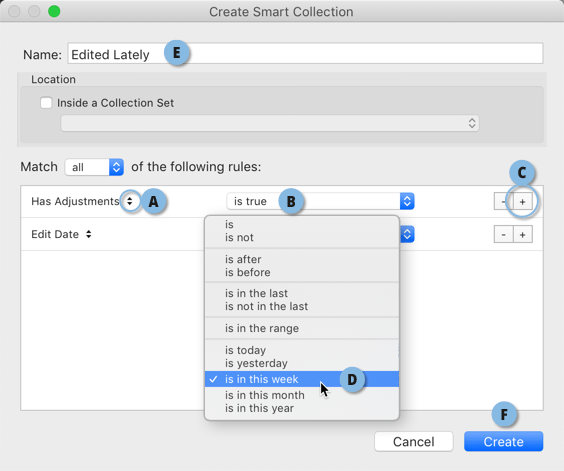This screenshot has width=564, height=471.
Task: Click the green zoom window button
Action: pos(54,11)
